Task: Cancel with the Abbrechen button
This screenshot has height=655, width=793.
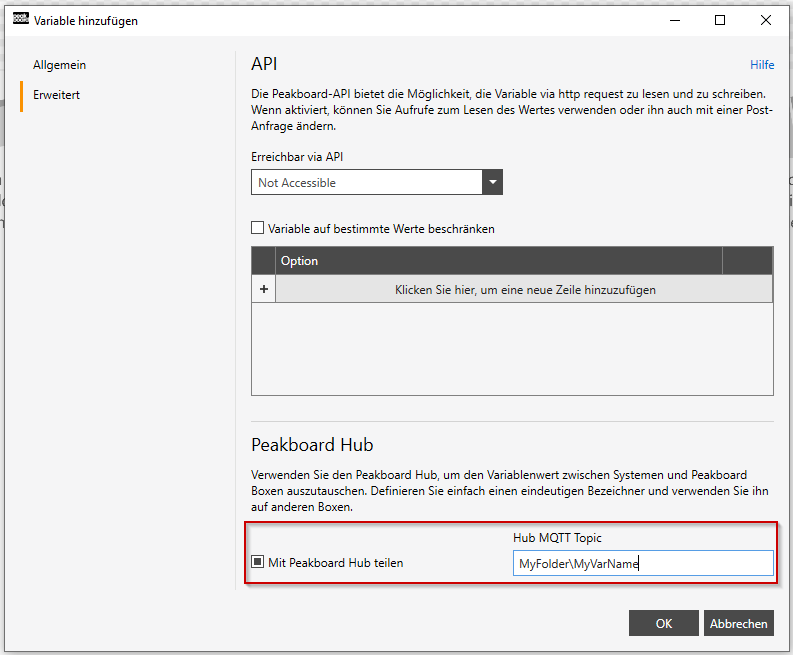Action: click(x=738, y=623)
